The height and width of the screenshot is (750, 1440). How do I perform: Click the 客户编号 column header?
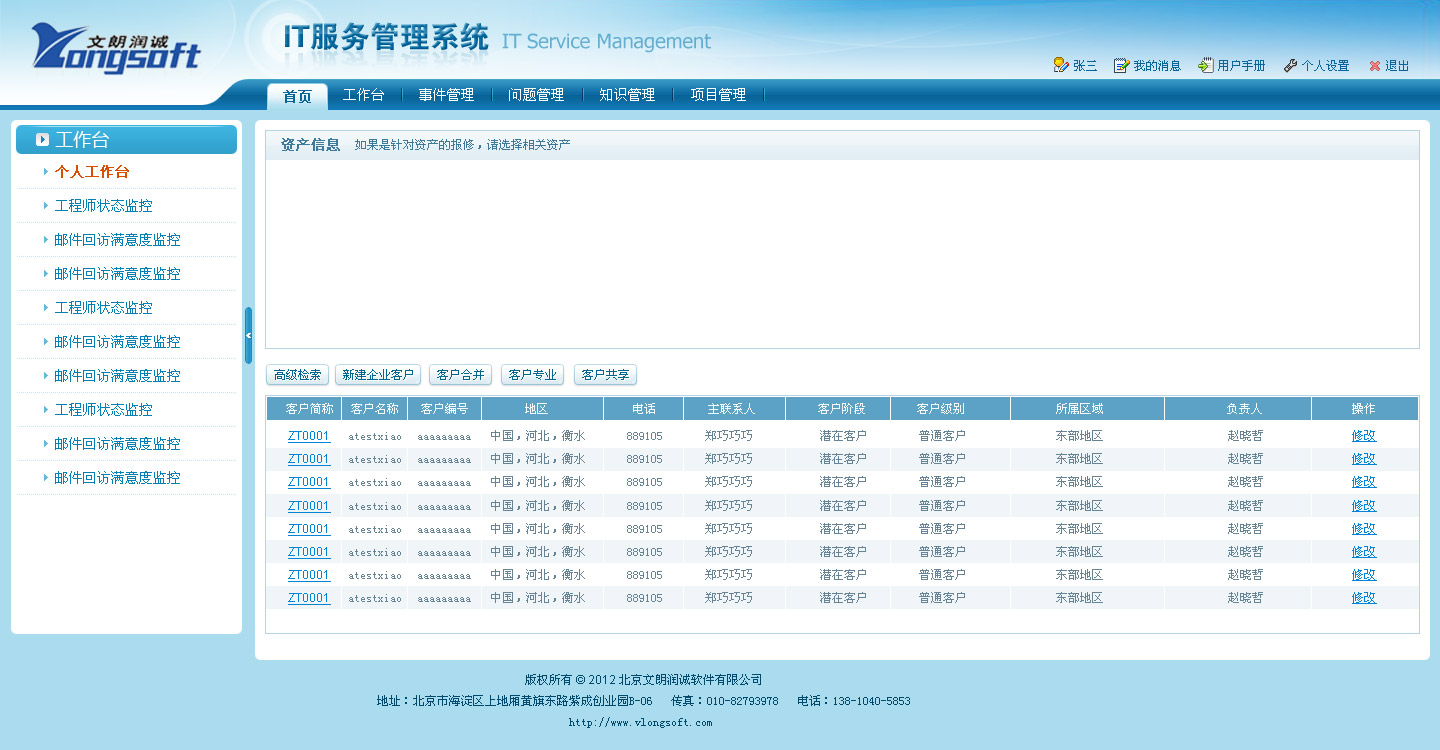click(x=445, y=409)
